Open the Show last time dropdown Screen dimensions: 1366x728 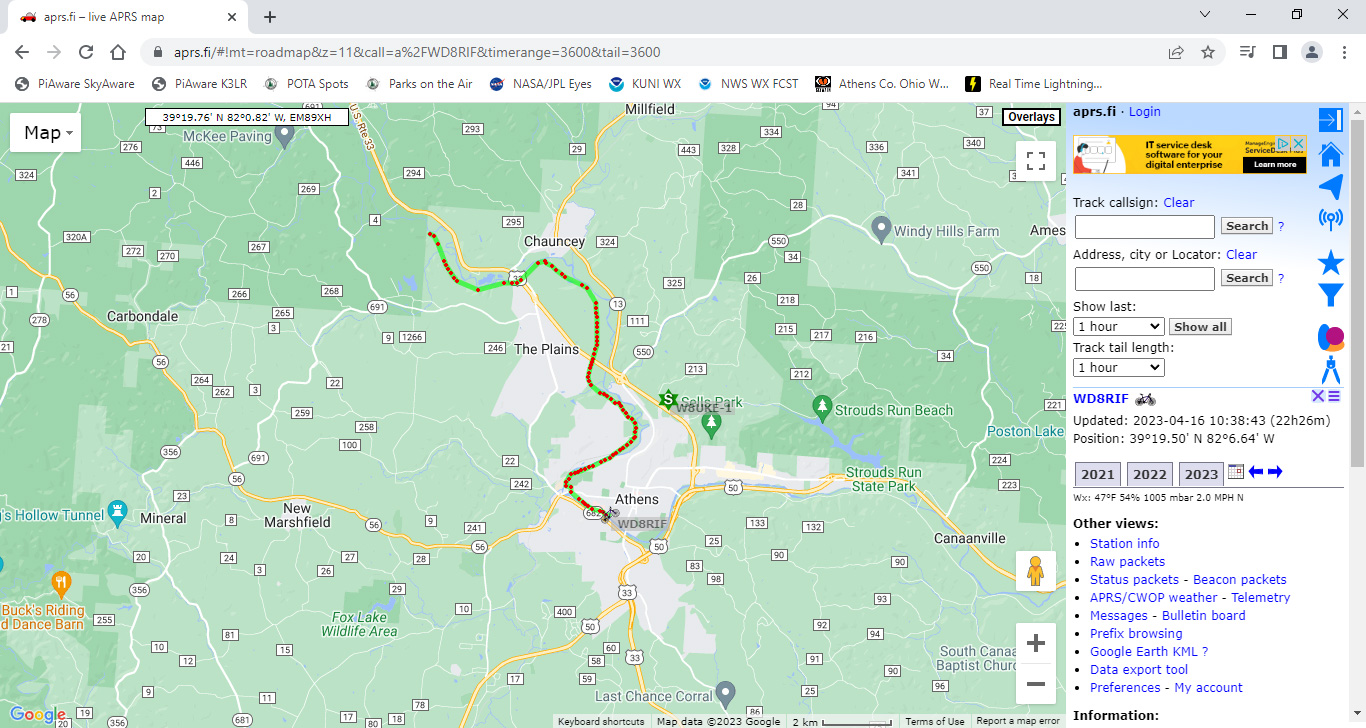pyautogui.click(x=1118, y=327)
